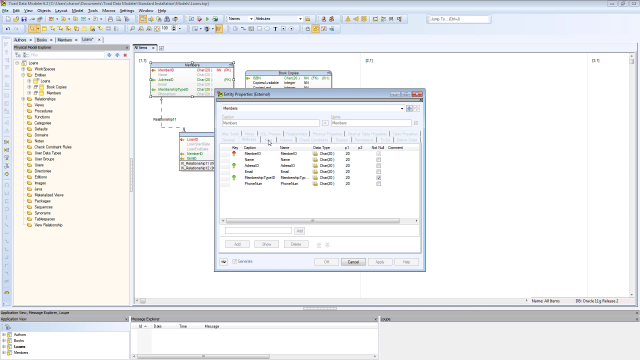
Task: Click the ellipse shape tool icon
Action: coord(267,29)
